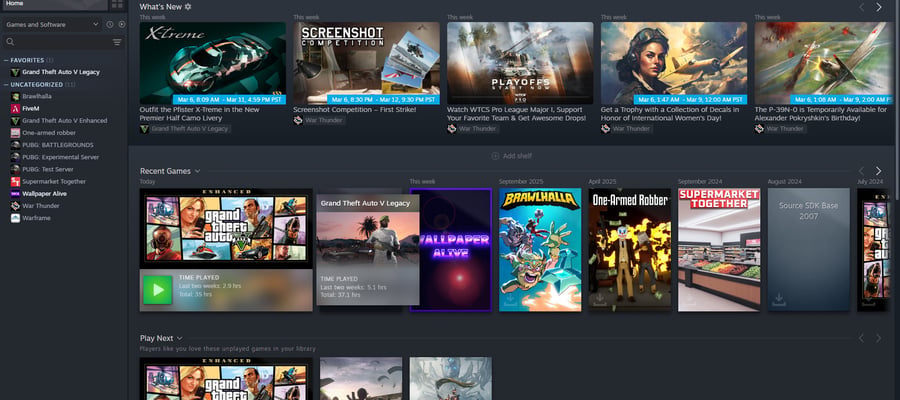Open P-39N-0 aircraft news thumbnail
This screenshot has height=400, width=900.
click(x=824, y=63)
